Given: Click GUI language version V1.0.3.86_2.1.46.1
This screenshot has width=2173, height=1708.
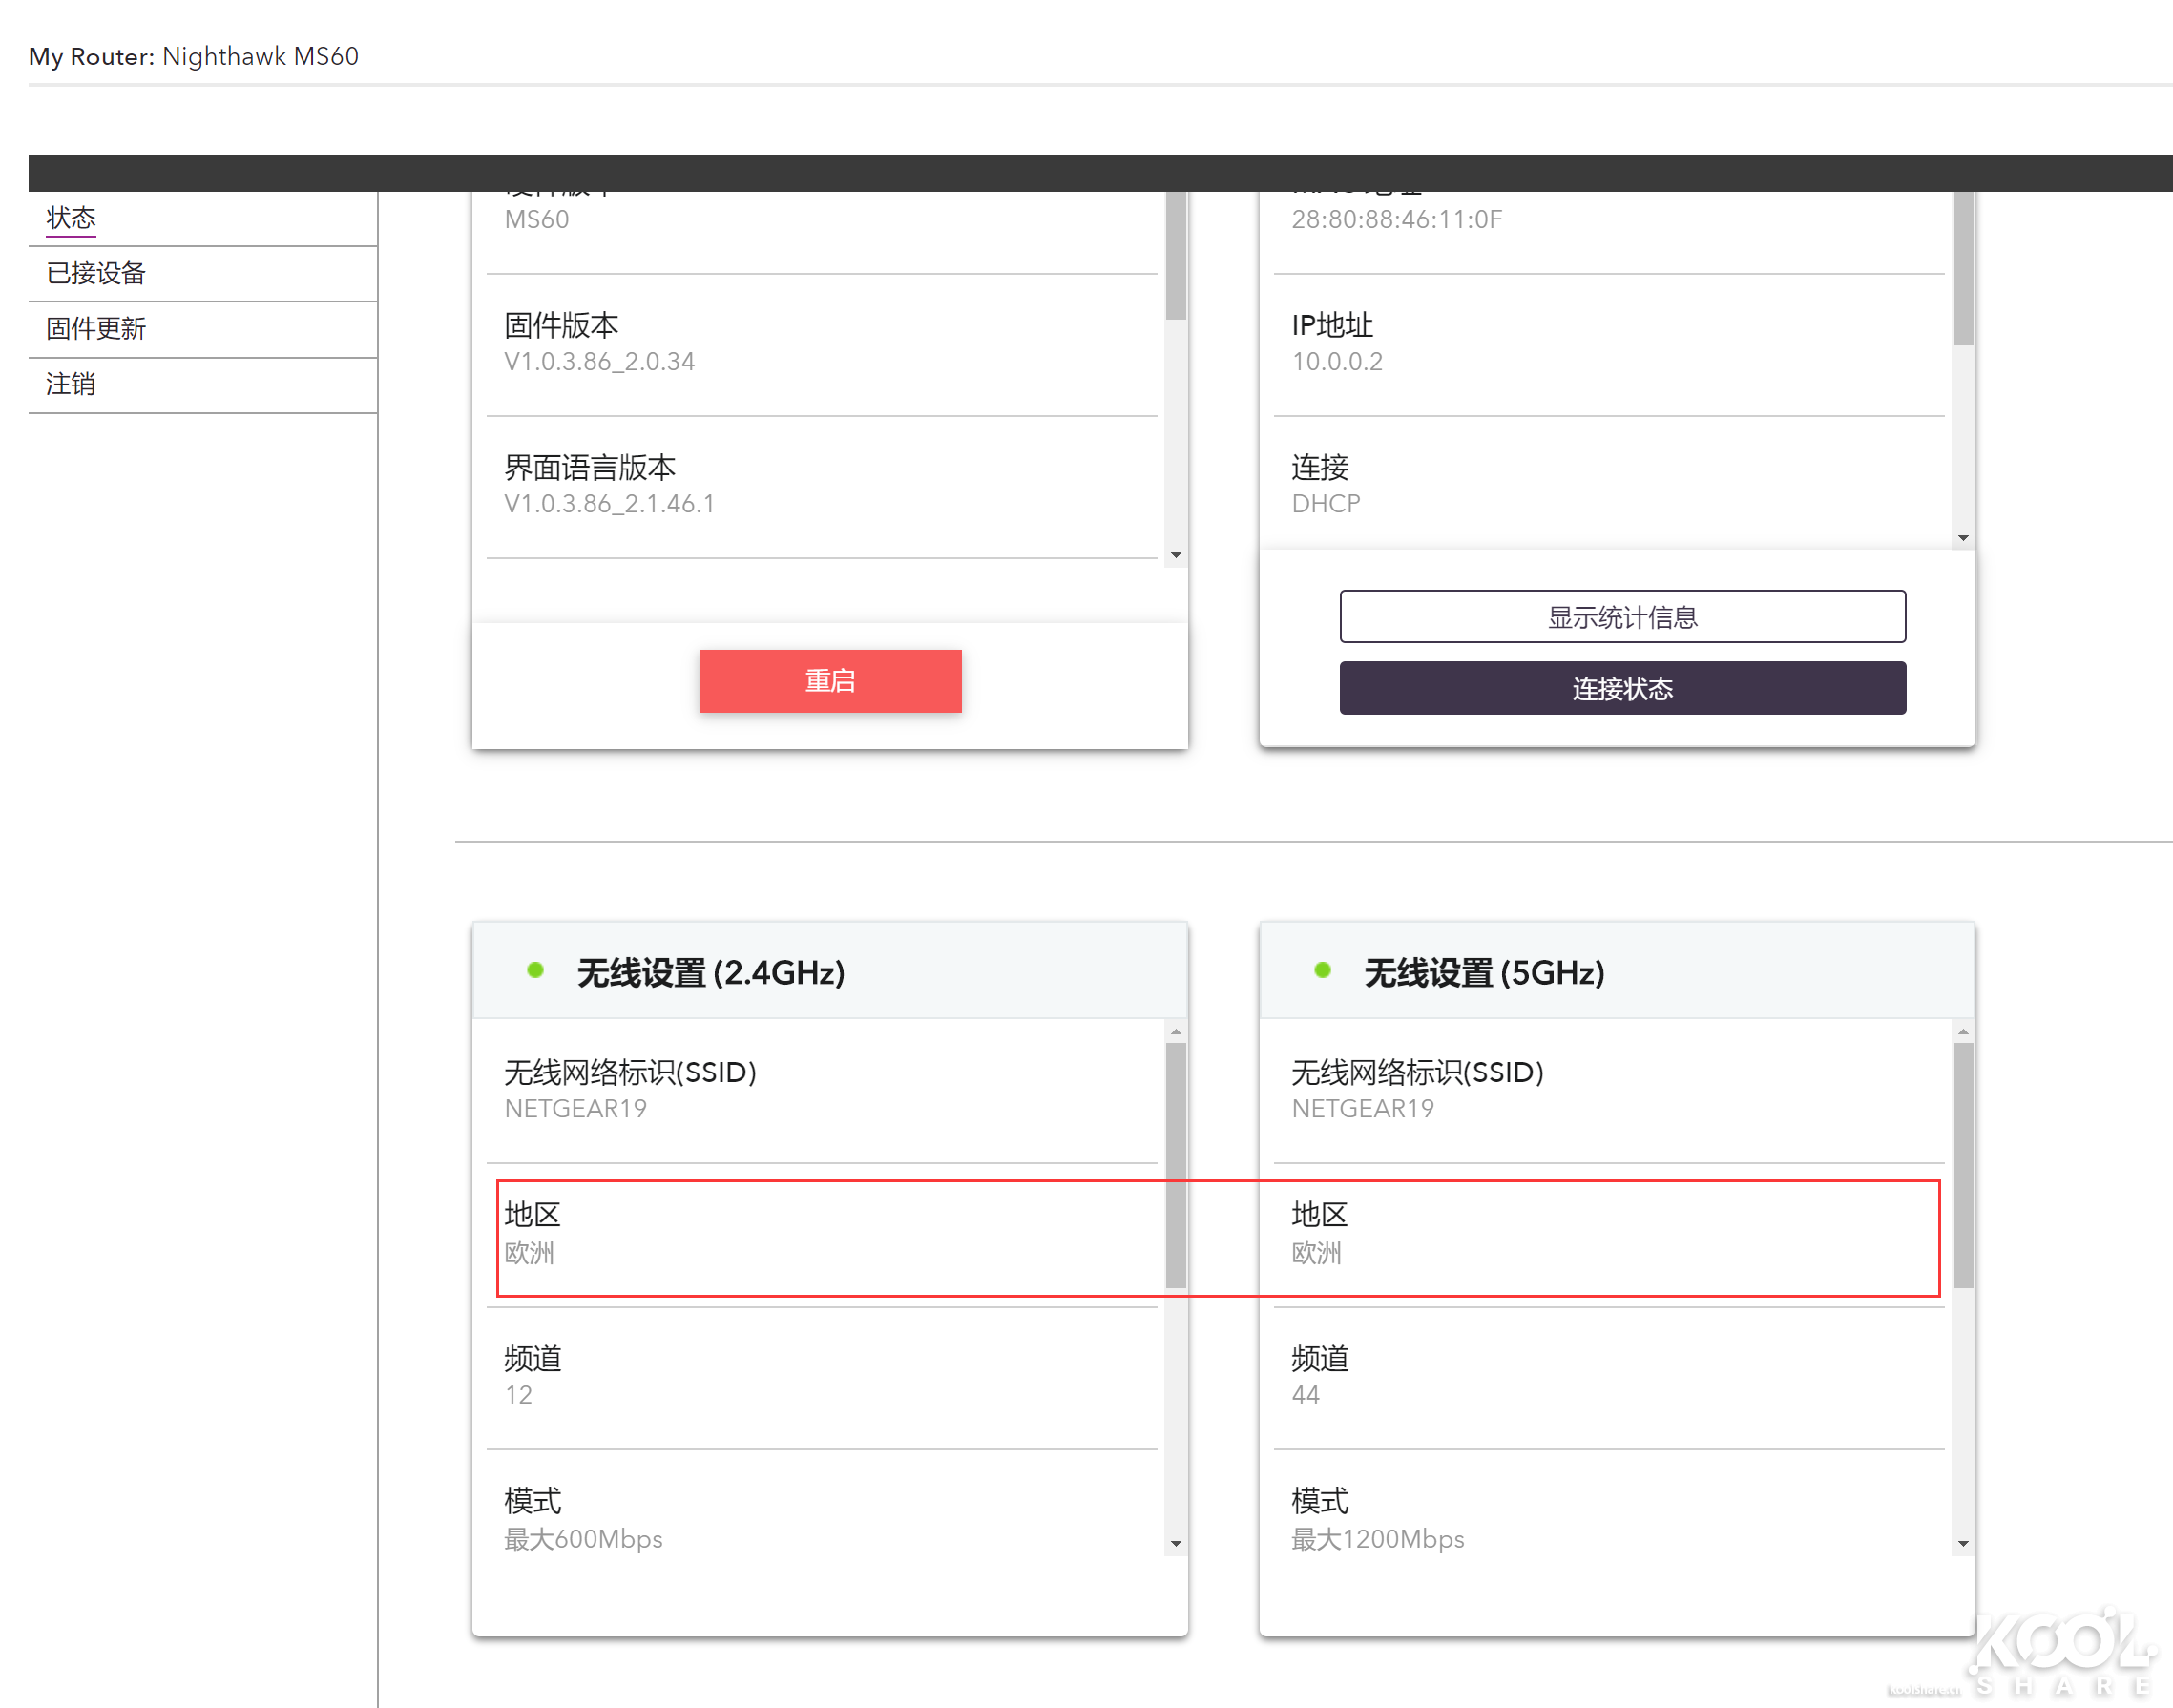Looking at the screenshot, I should pos(609,504).
